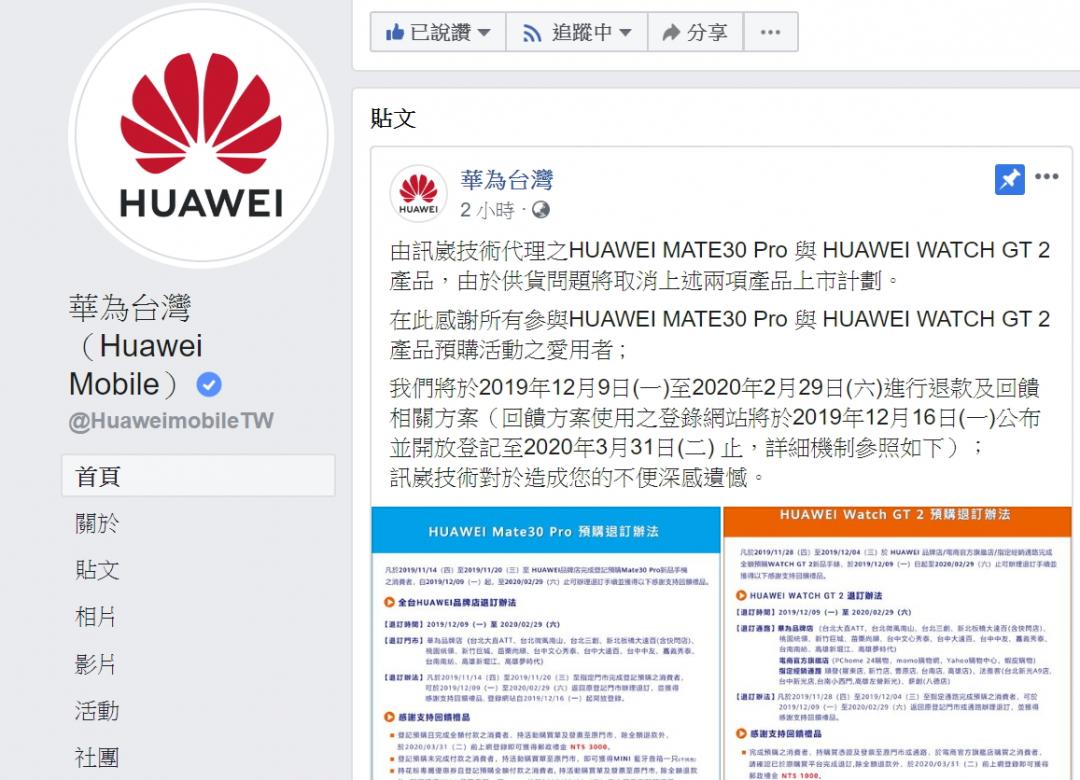Screen dimensions: 1080x780
Task: Click the globe public-privacy icon under post name
Action: (541, 209)
